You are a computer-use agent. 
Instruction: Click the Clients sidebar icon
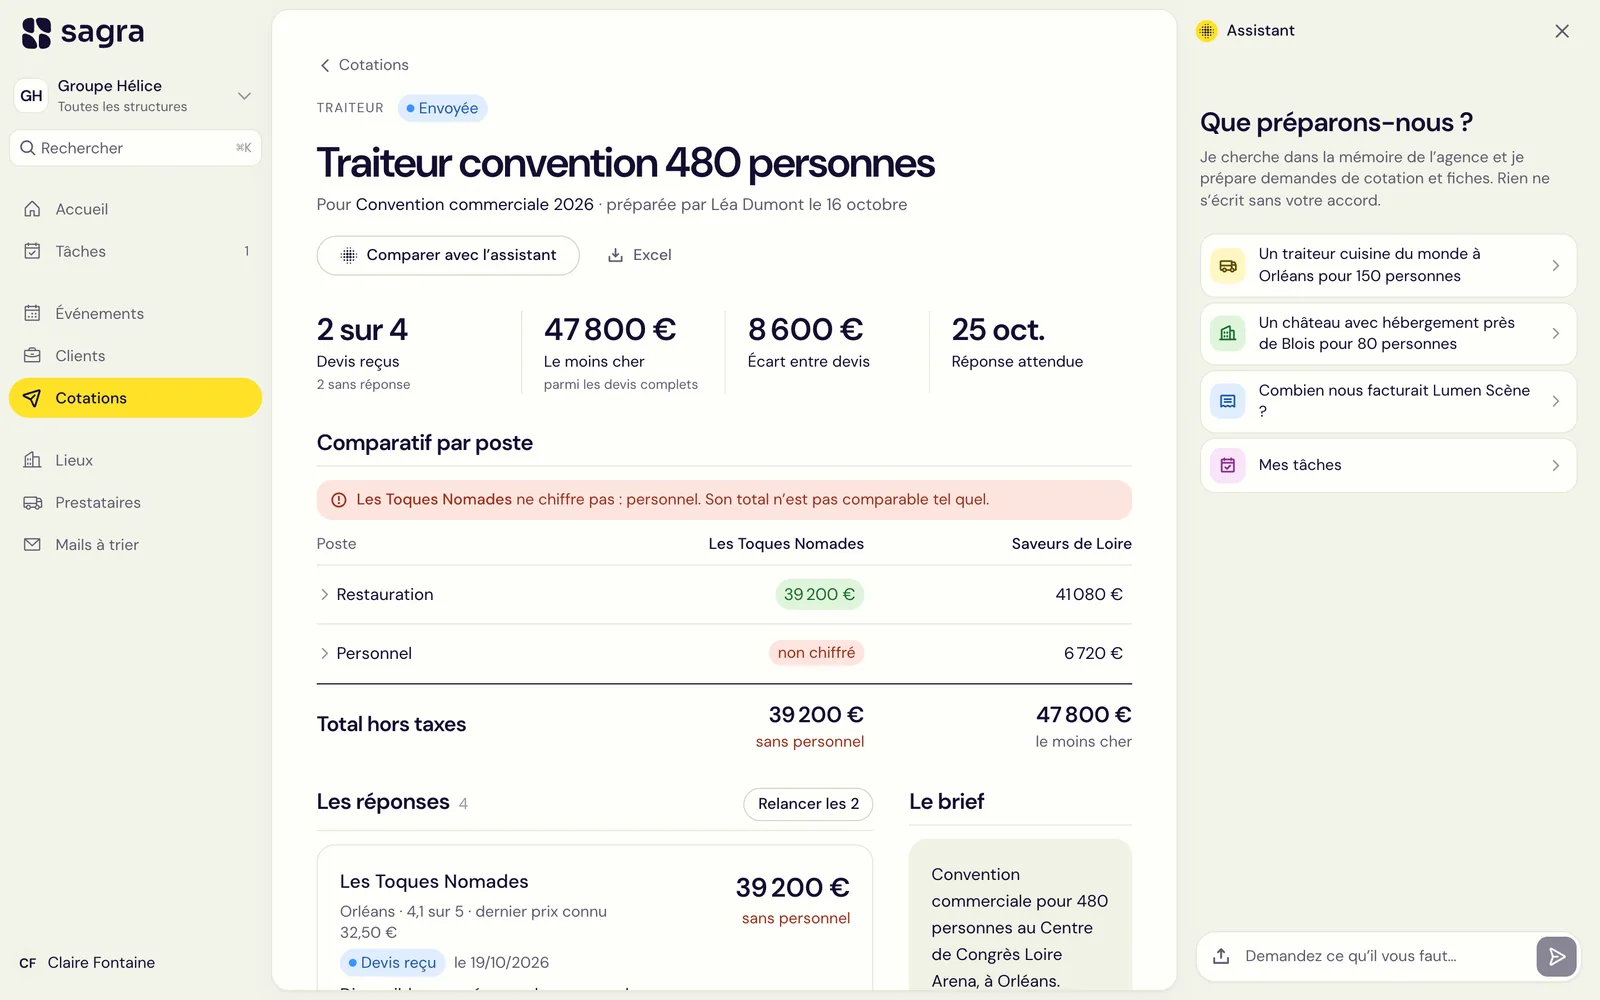pyautogui.click(x=32, y=356)
